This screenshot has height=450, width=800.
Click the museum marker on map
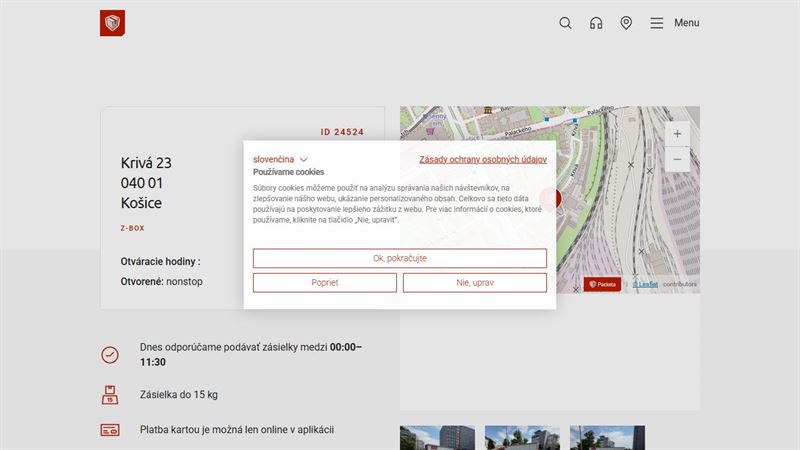(x=488, y=110)
